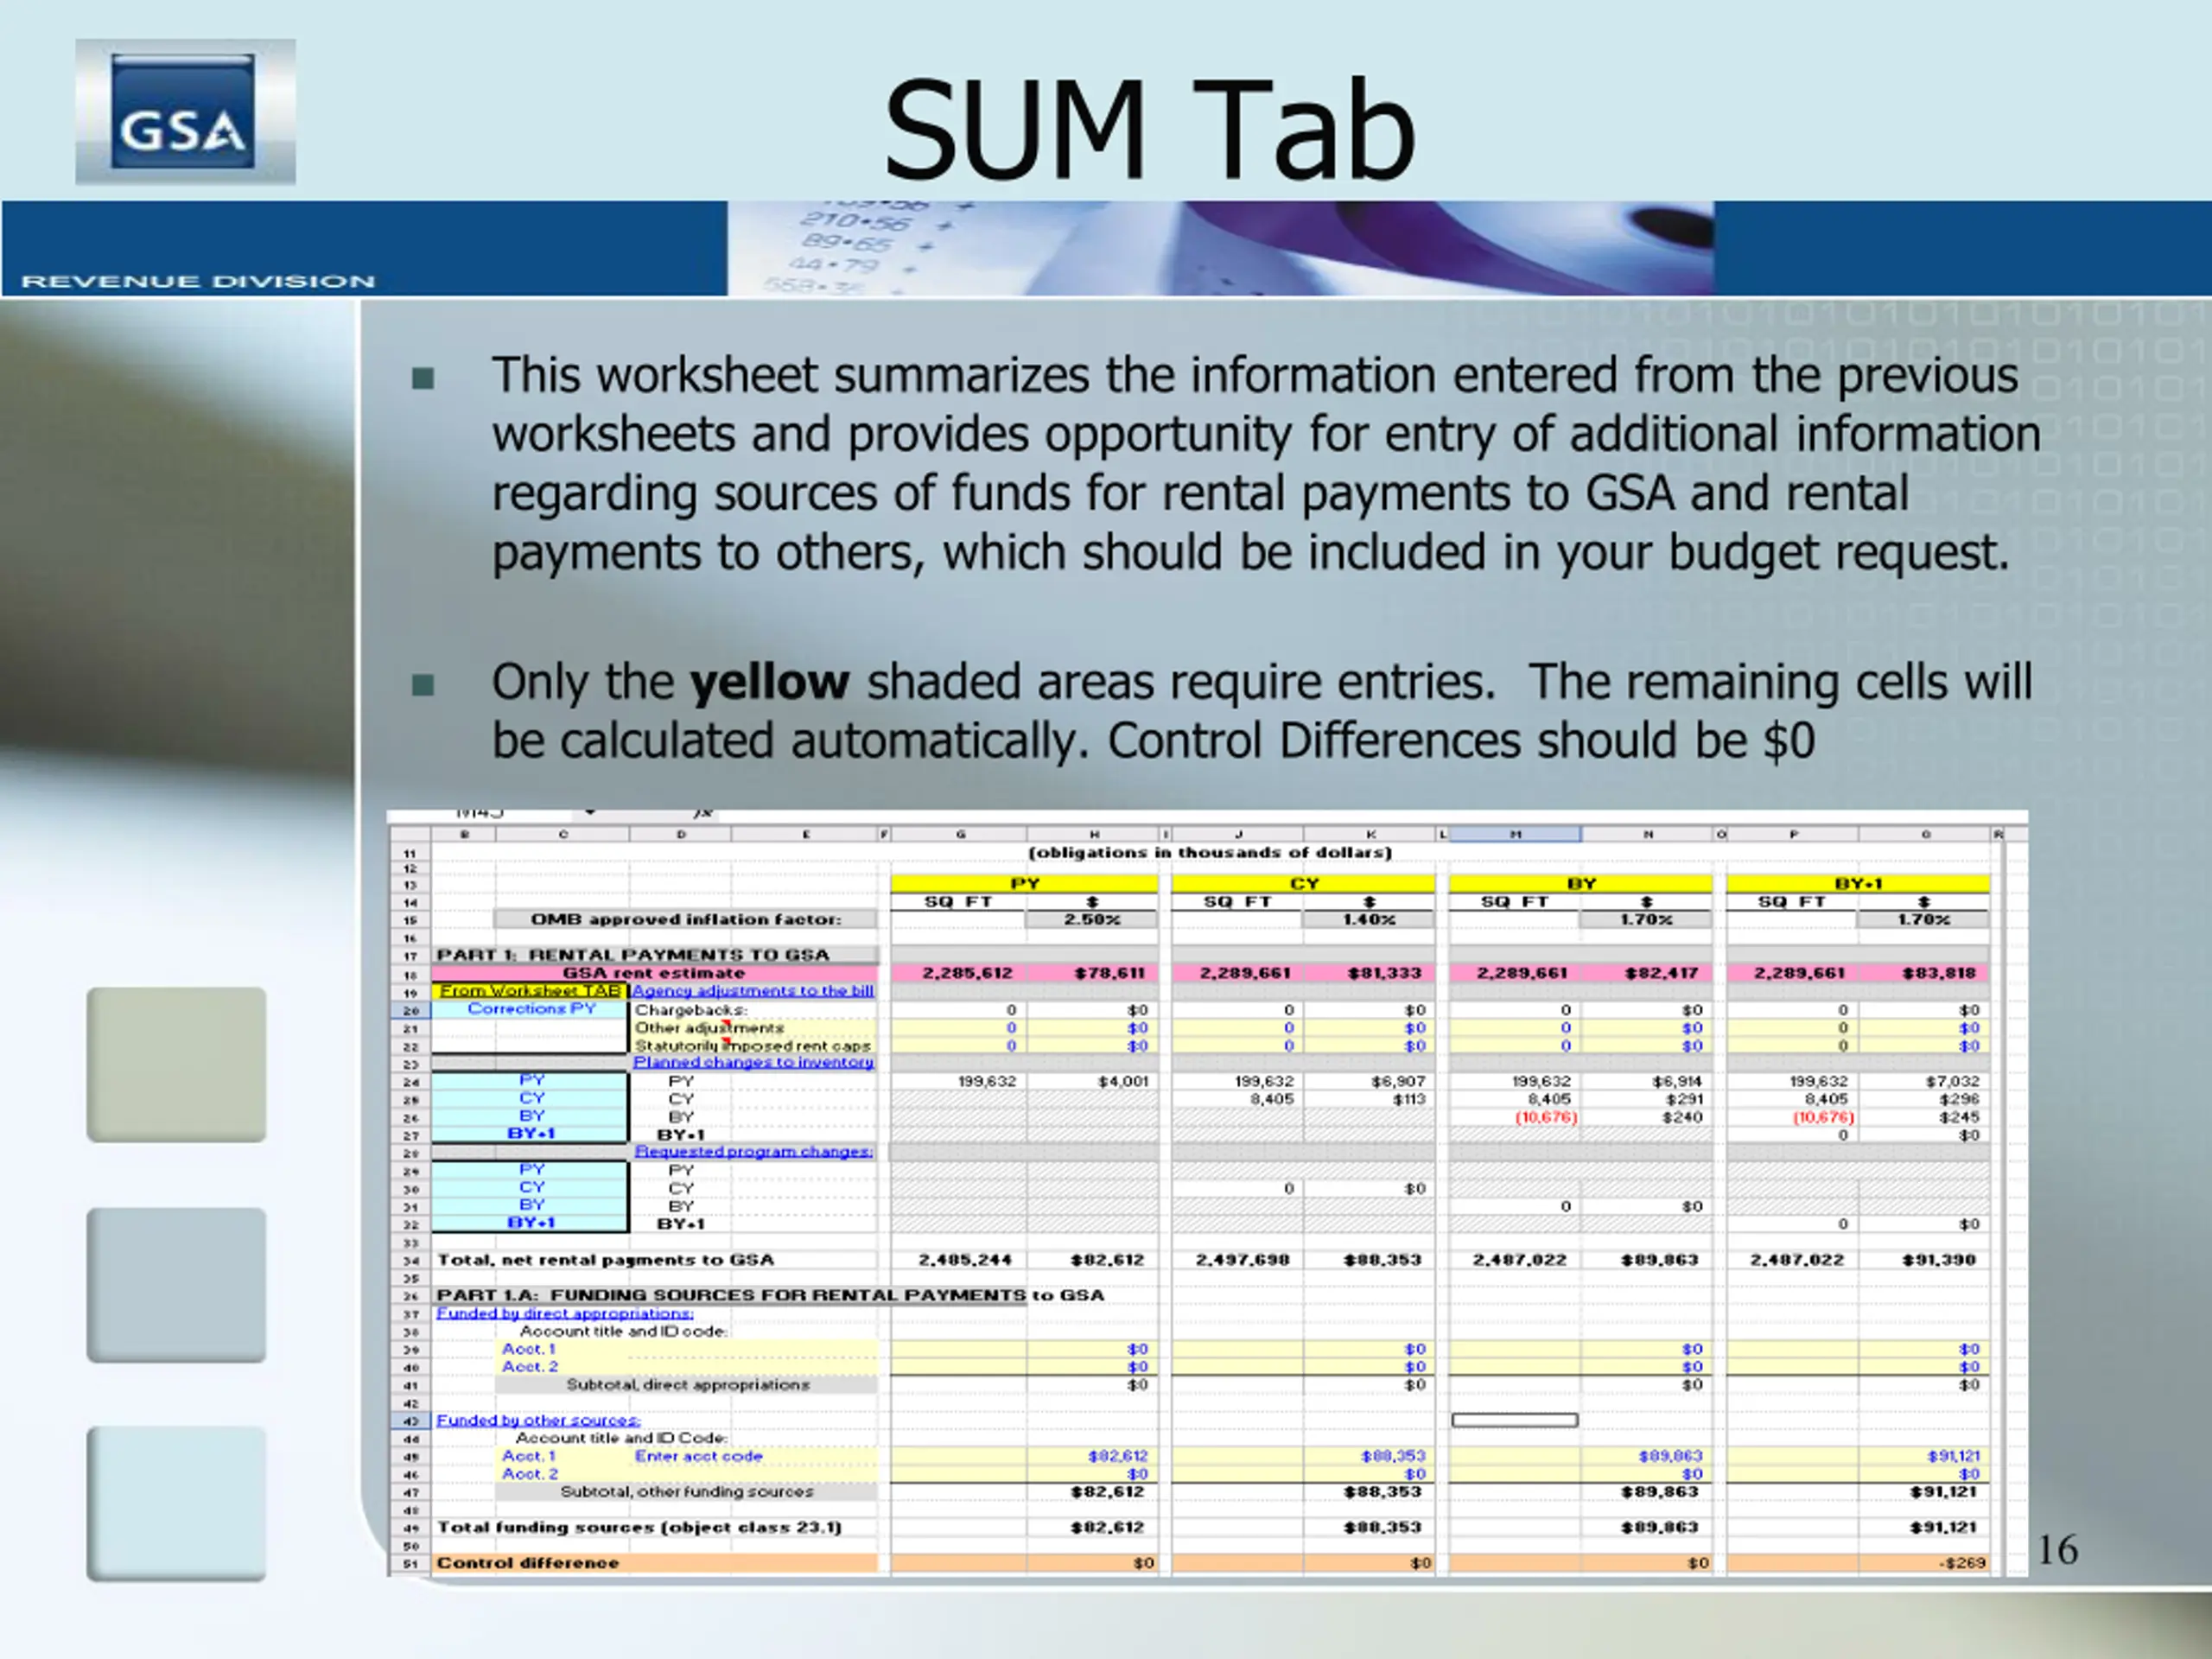This screenshot has width=2212, height=1659.
Task: Click the fx insert function icon
Action: click(x=703, y=814)
